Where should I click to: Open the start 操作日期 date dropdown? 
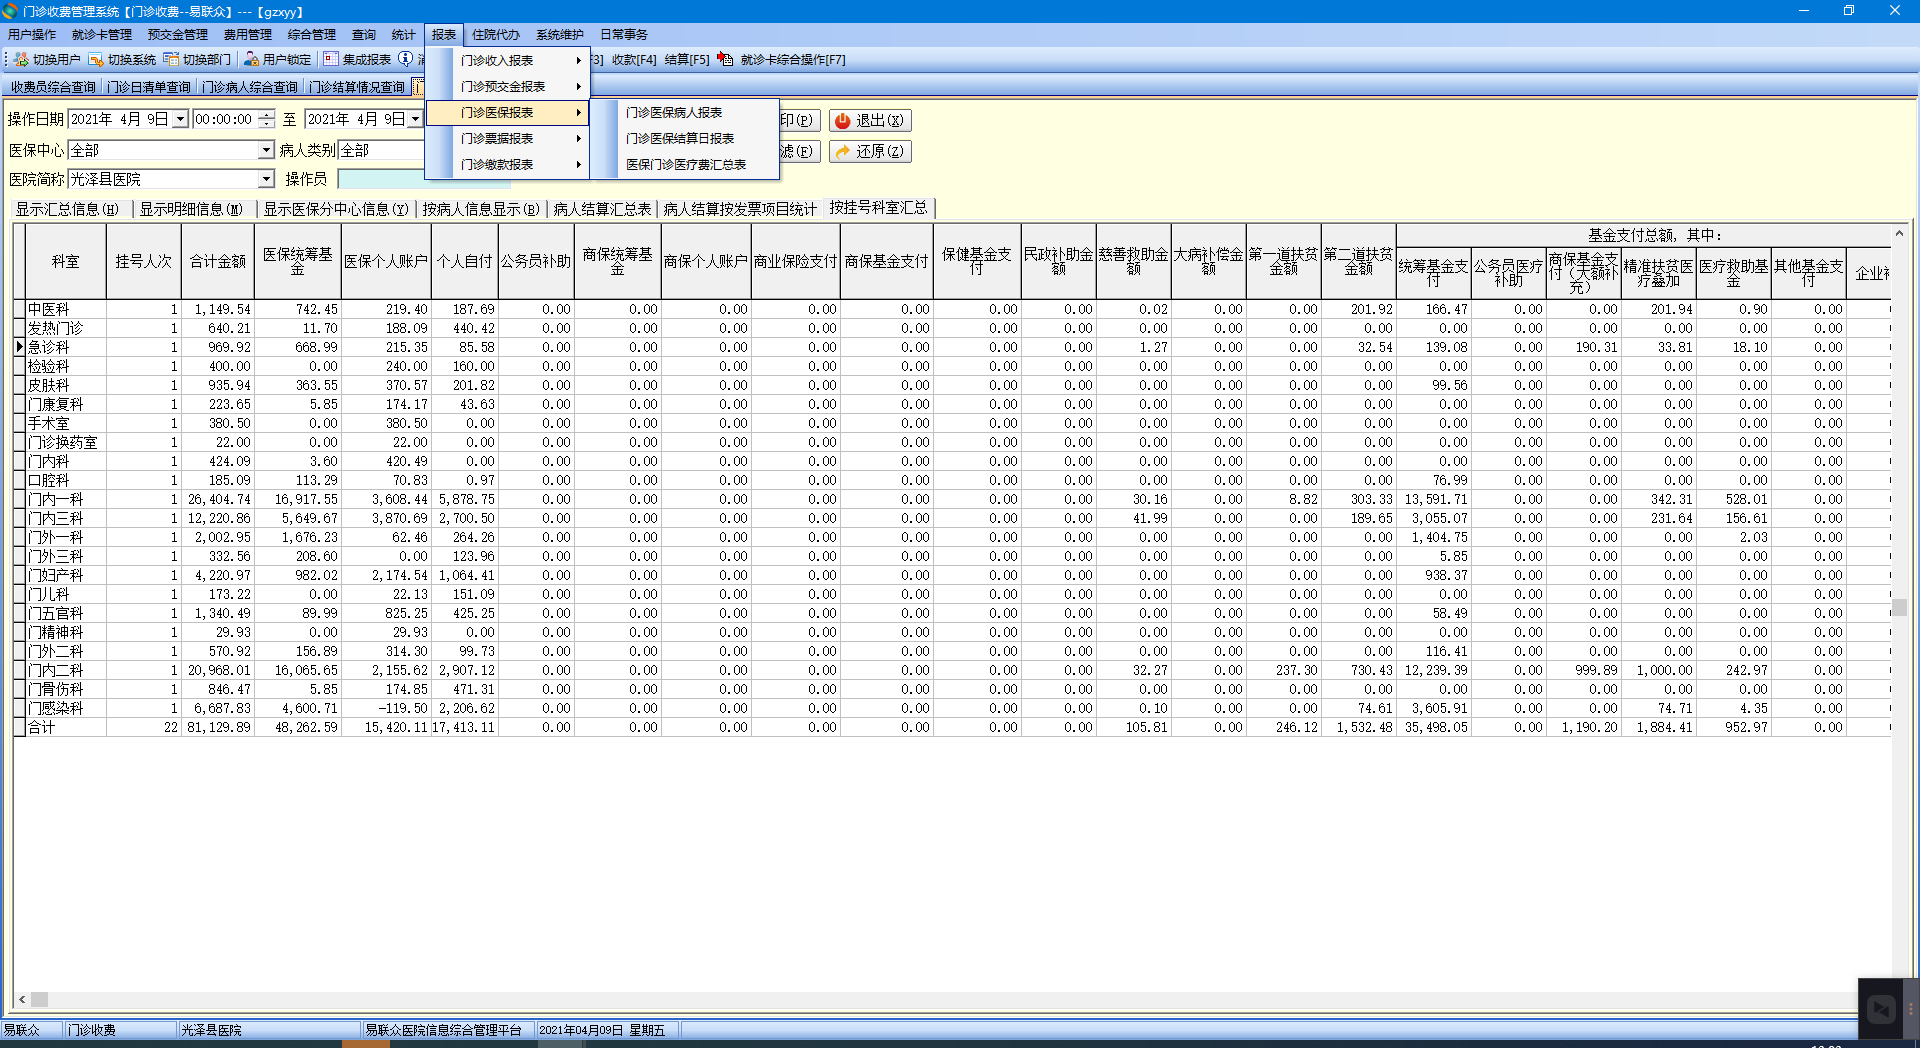point(180,120)
